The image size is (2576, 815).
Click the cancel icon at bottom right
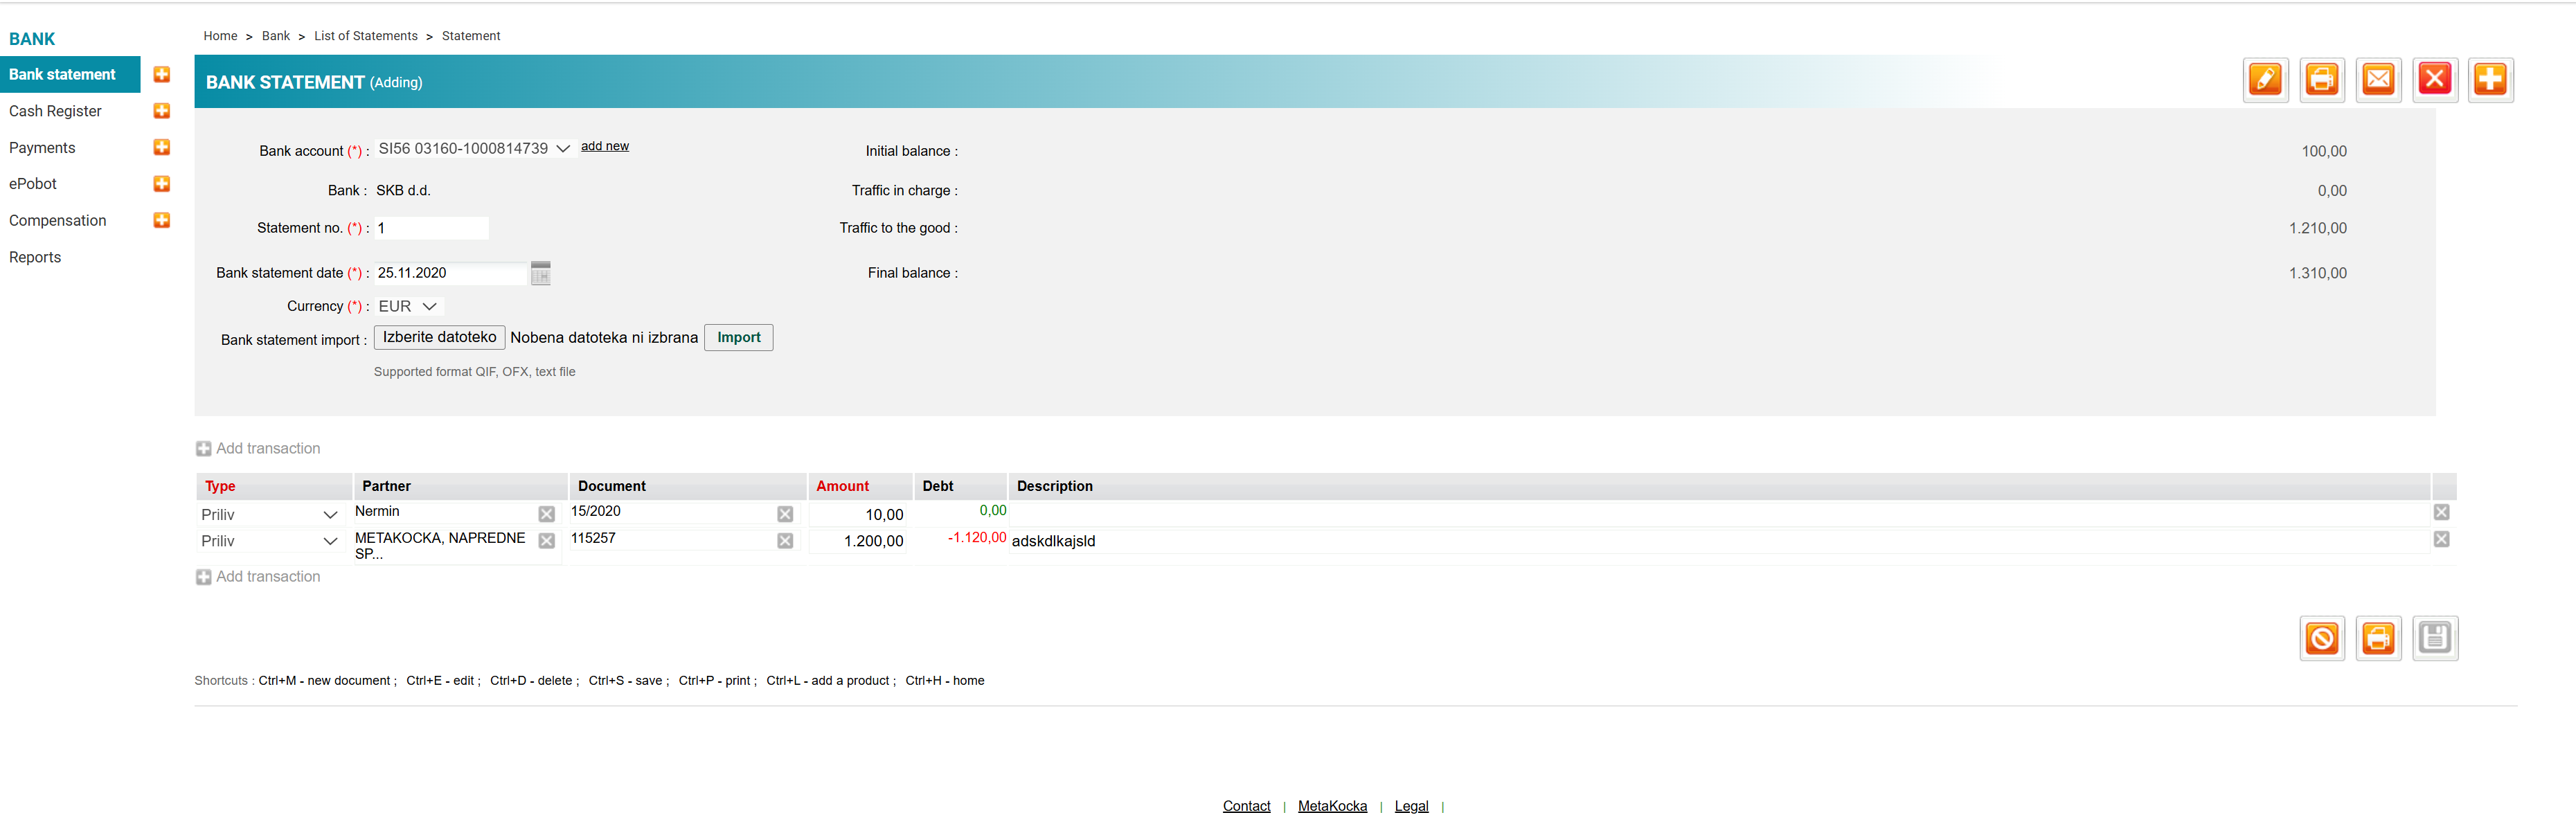click(2321, 638)
